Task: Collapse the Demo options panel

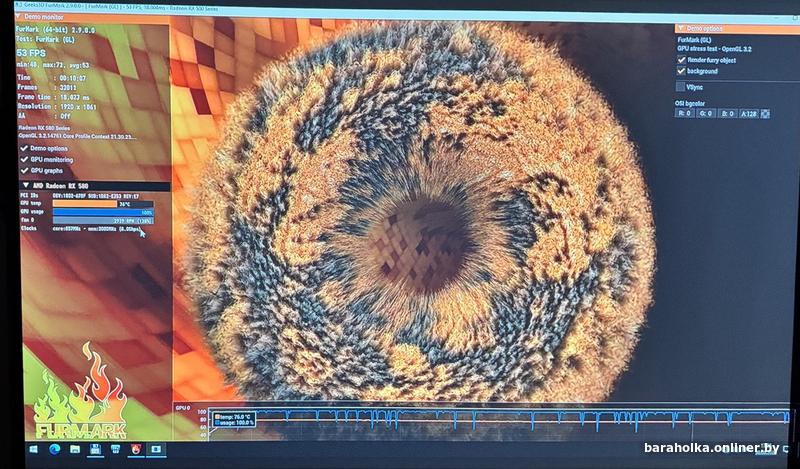Action: (x=681, y=29)
